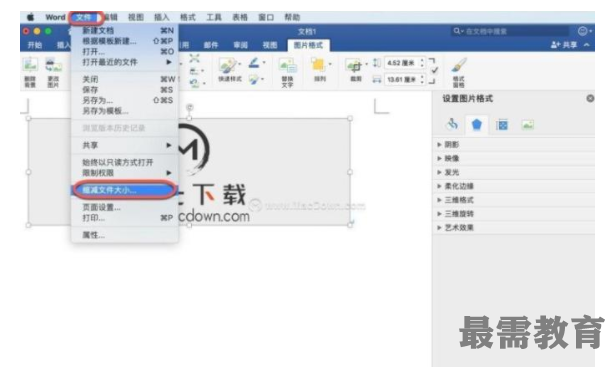Open the Quick Styles (快速样式) gallery icon
The width and height of the screenshot is (611, 372).
[x=228, y=65]
